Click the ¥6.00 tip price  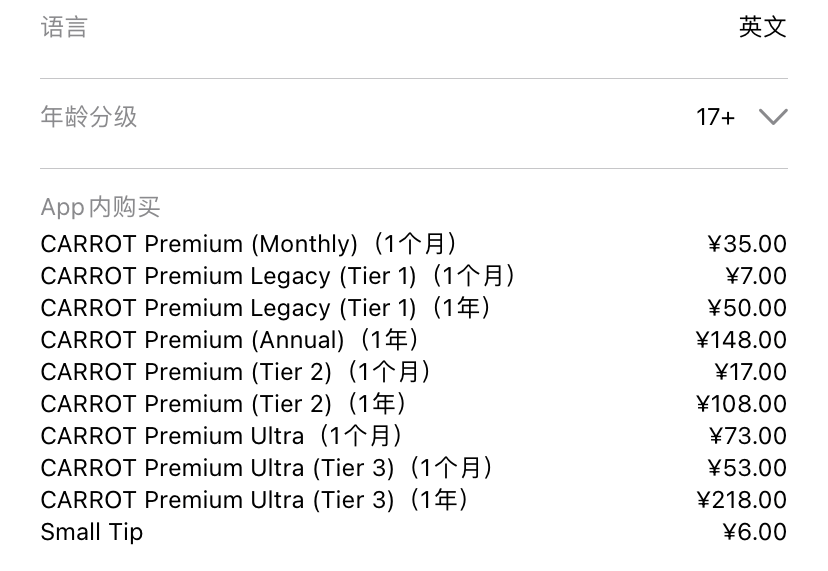point(755,532)
